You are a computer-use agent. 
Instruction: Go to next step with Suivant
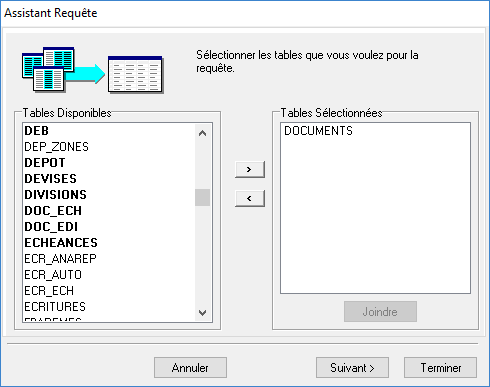click(352, 368)
